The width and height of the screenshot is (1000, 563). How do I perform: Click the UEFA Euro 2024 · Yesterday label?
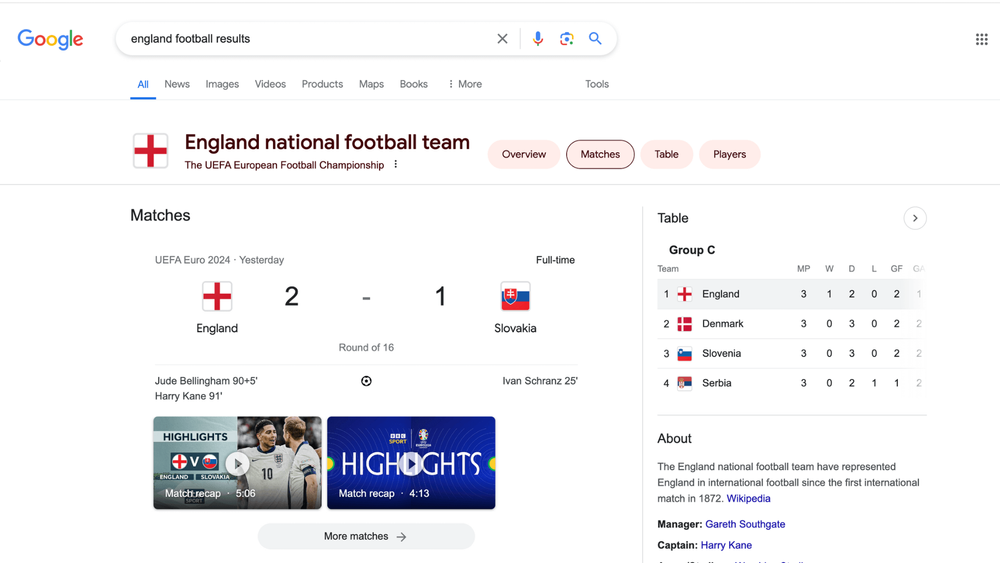pyautogui.click(x=219, y=260)
